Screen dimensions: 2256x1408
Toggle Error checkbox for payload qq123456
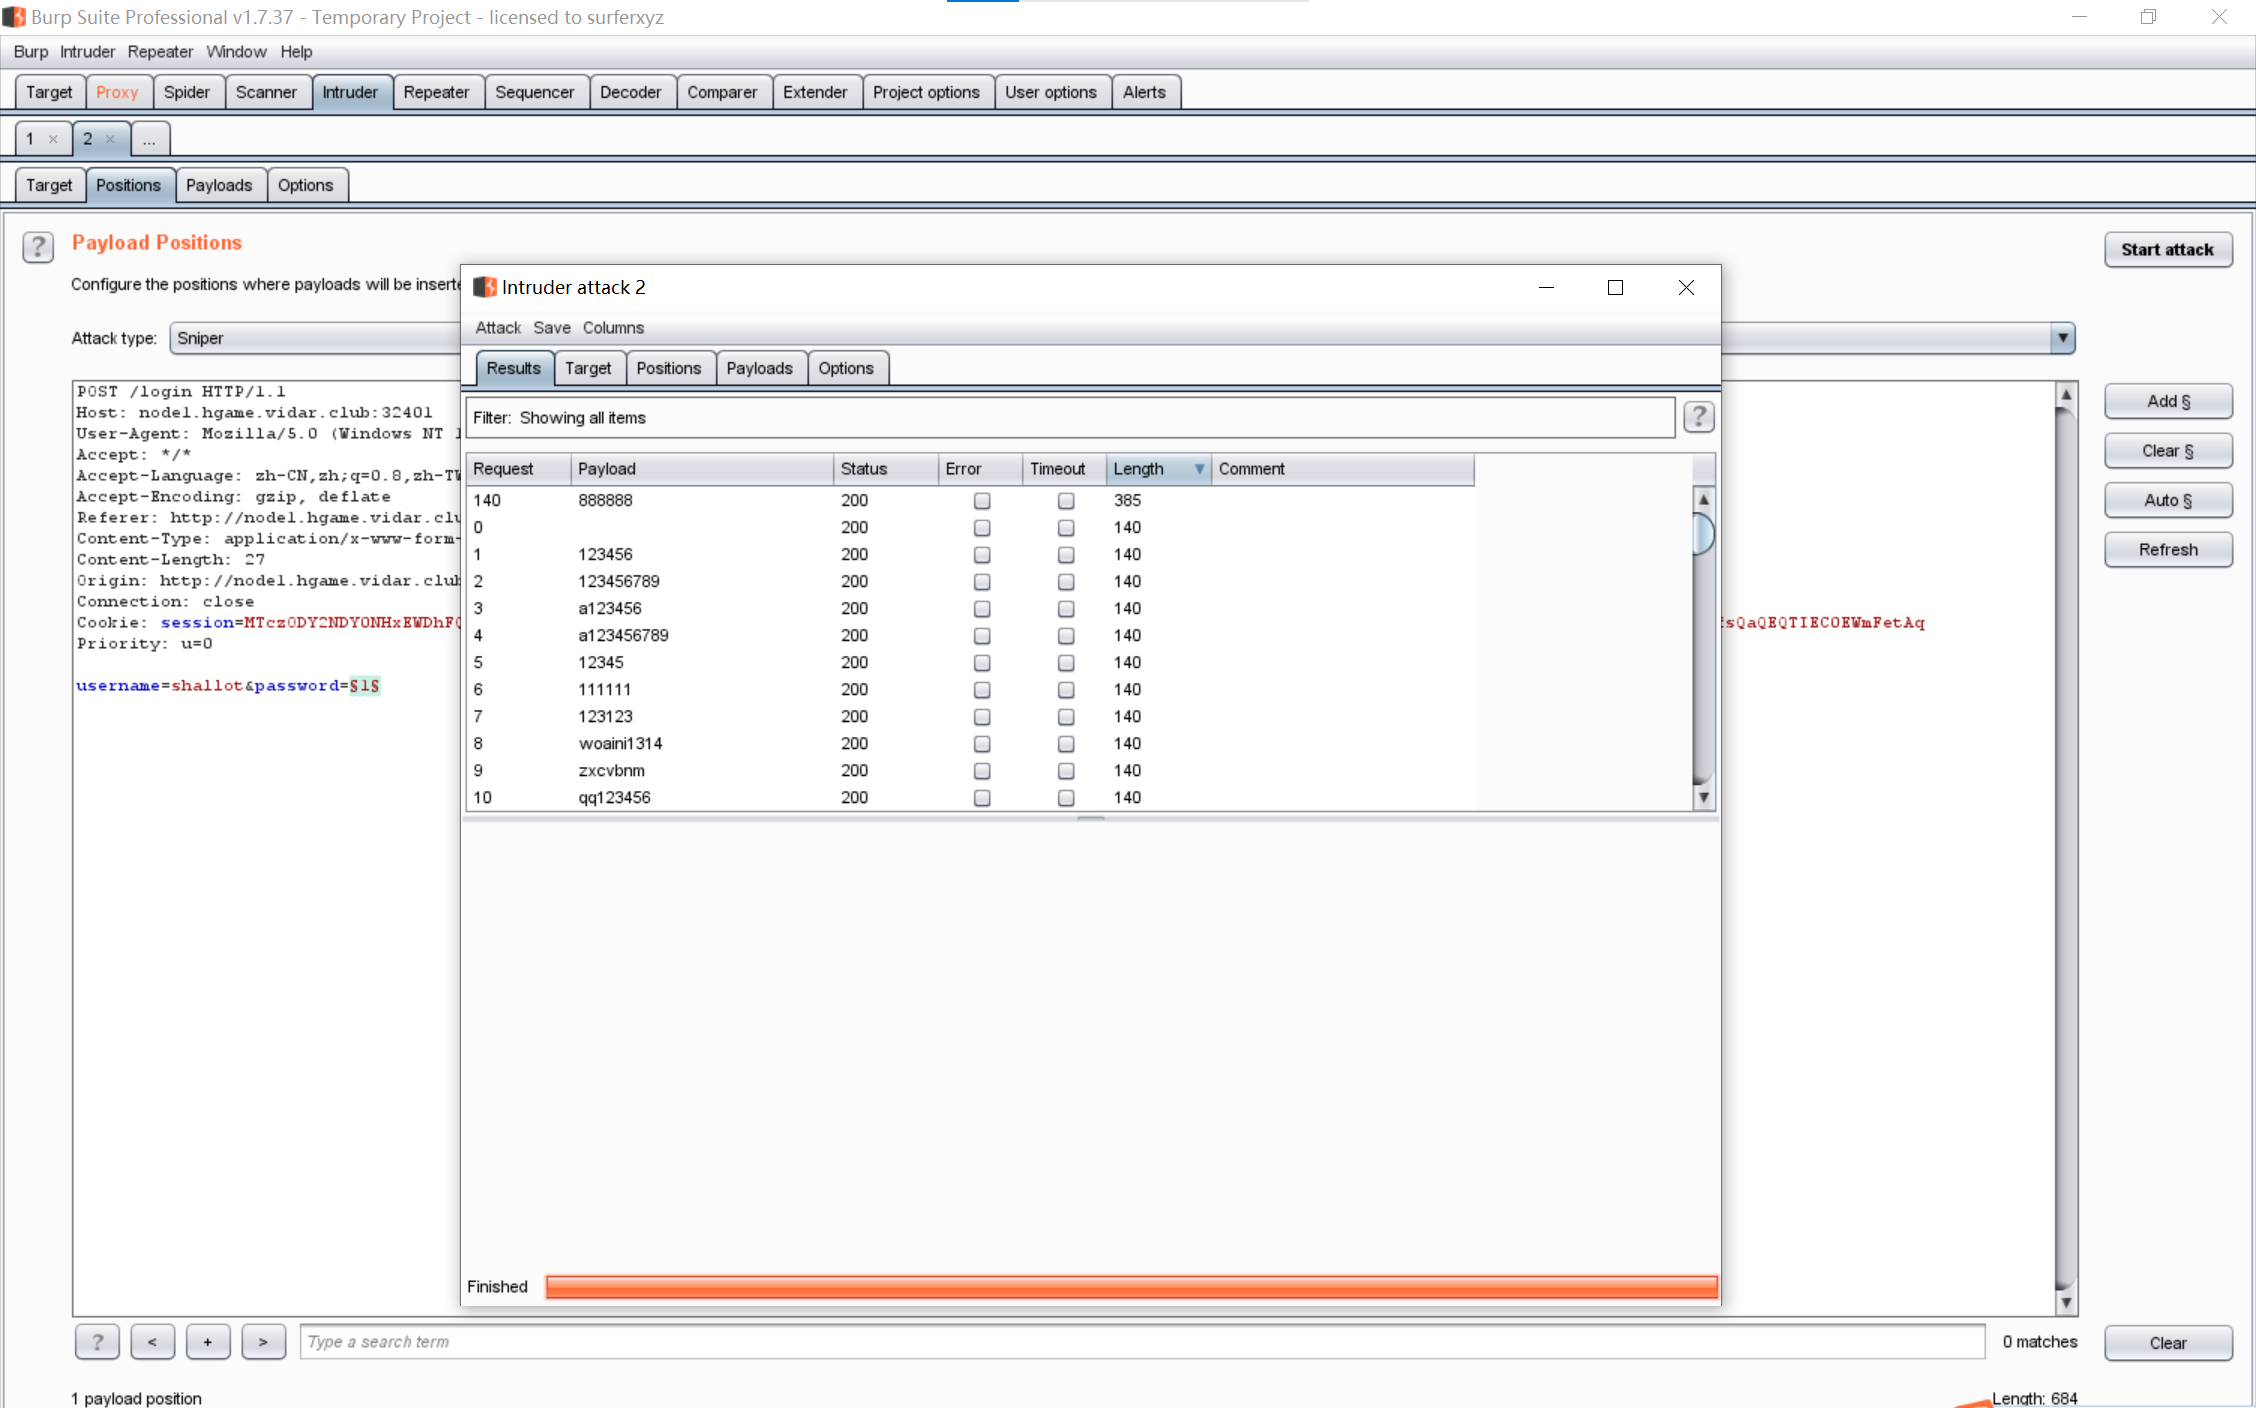982,798
